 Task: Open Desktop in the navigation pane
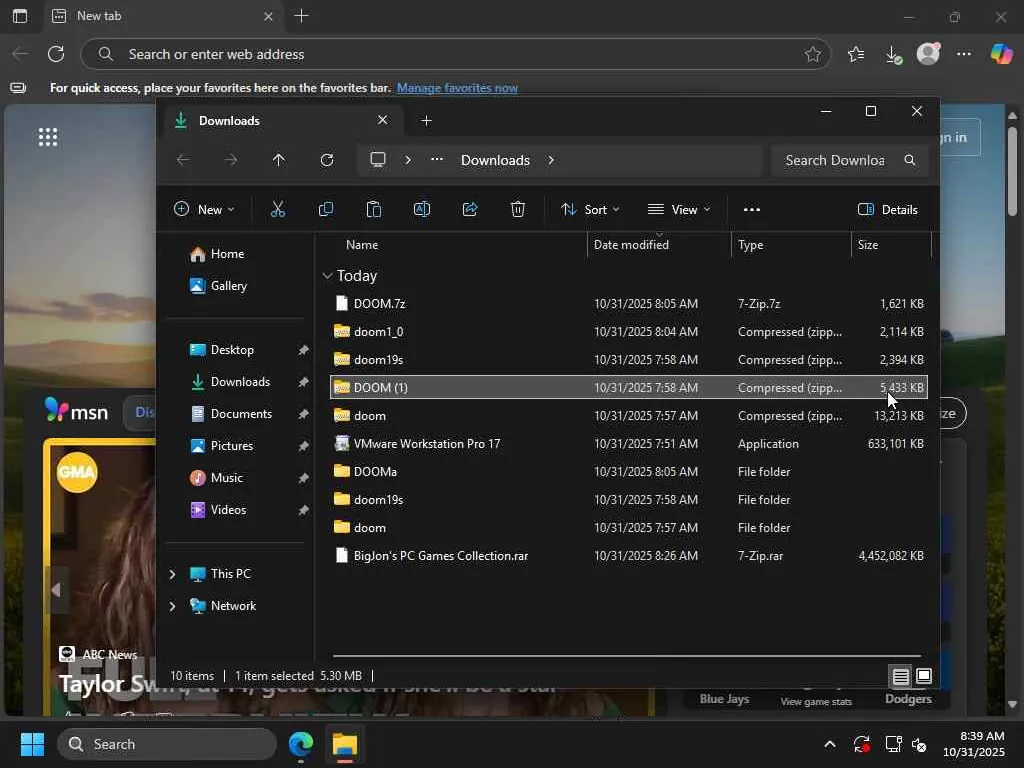point(232,350)
